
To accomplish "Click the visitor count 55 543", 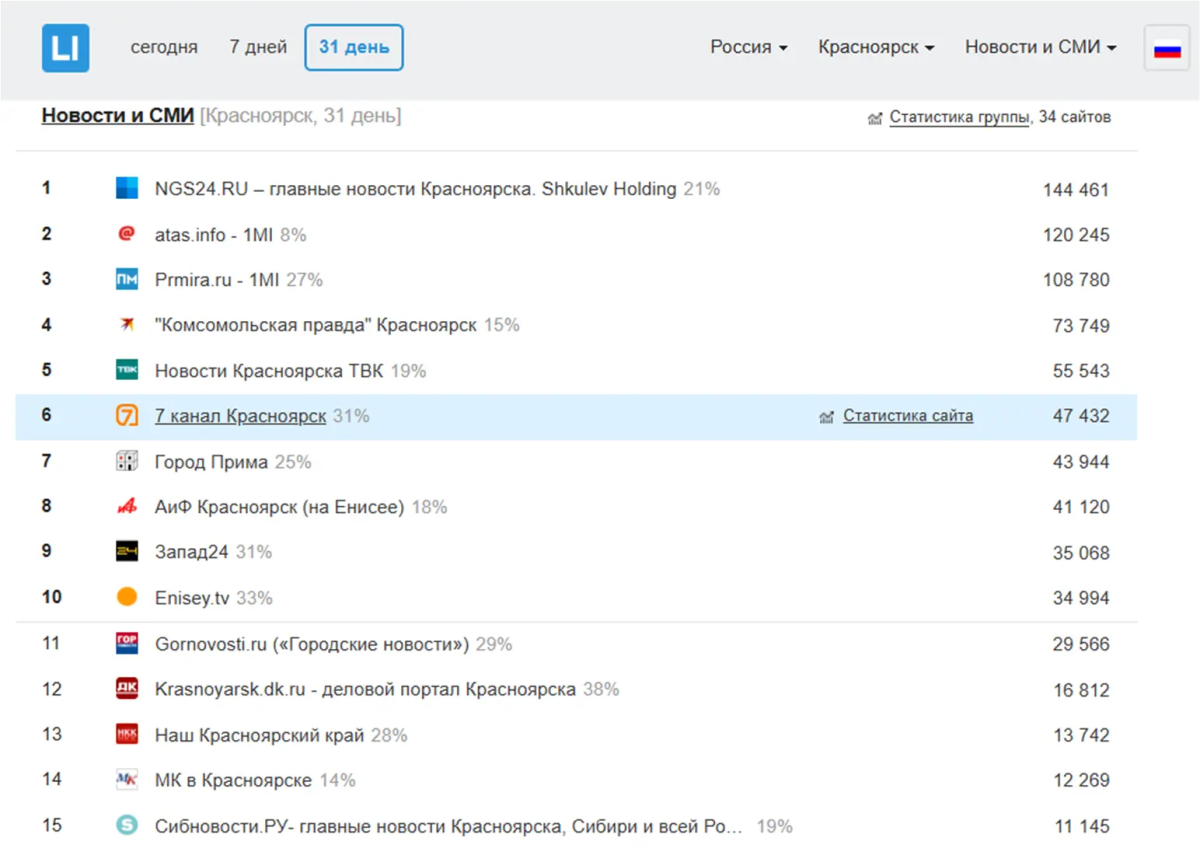I will tap(1081, 371).
